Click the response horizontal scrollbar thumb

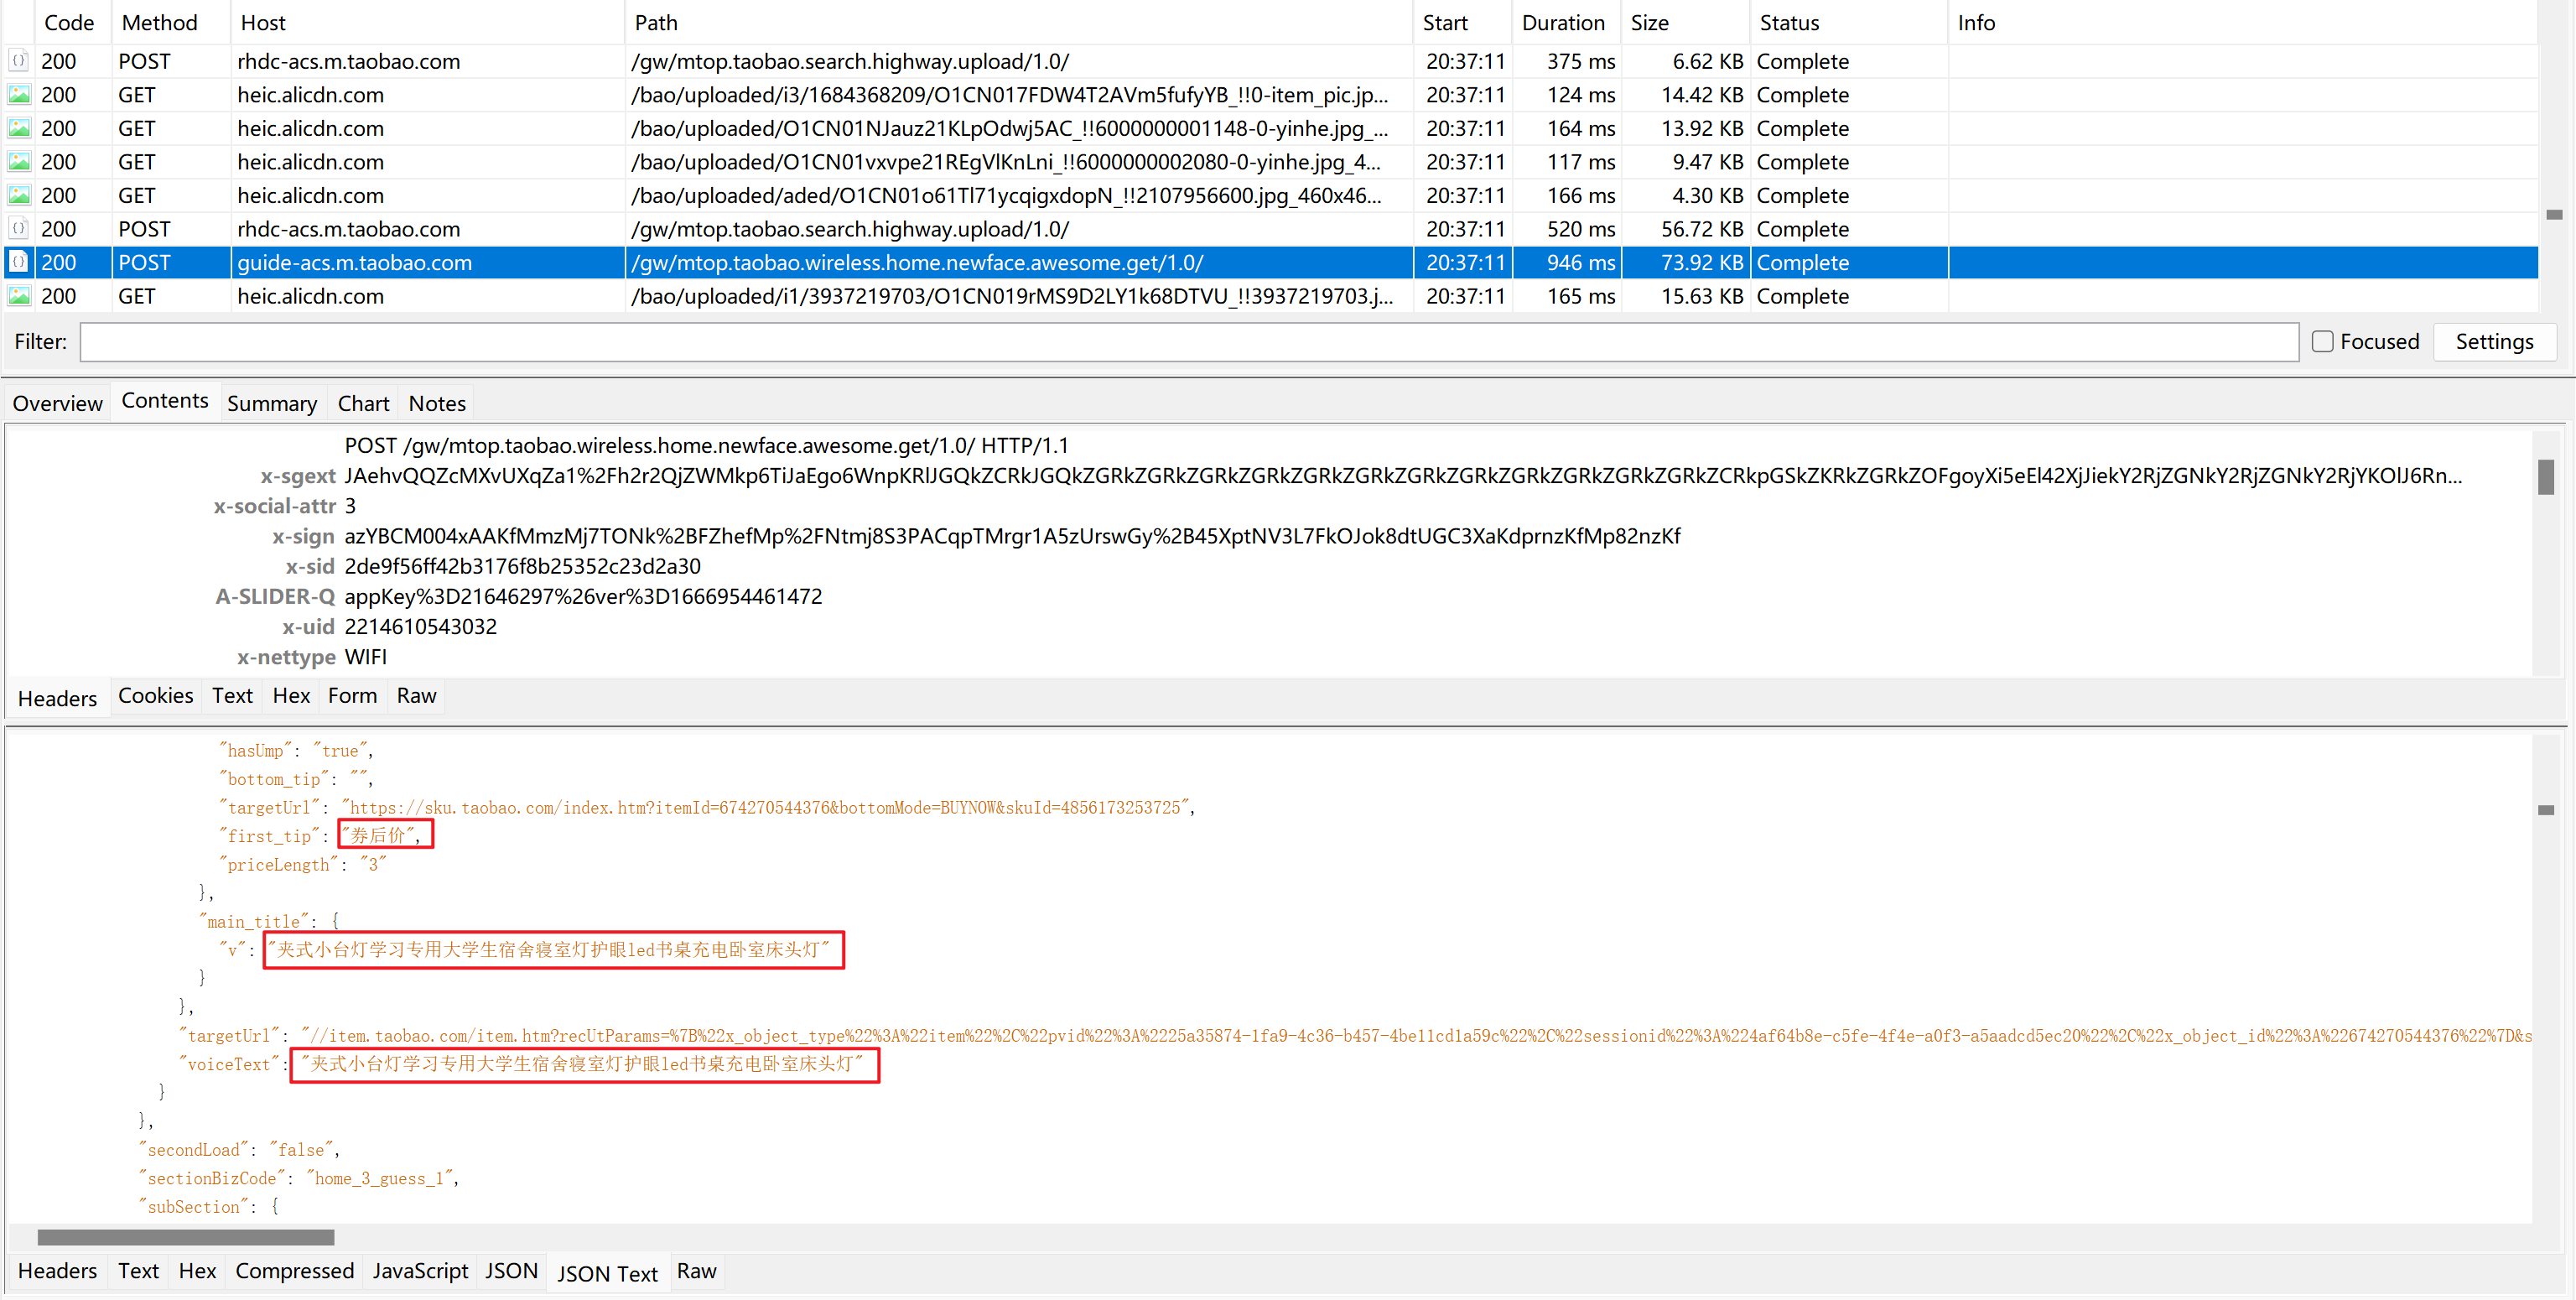185,1237
